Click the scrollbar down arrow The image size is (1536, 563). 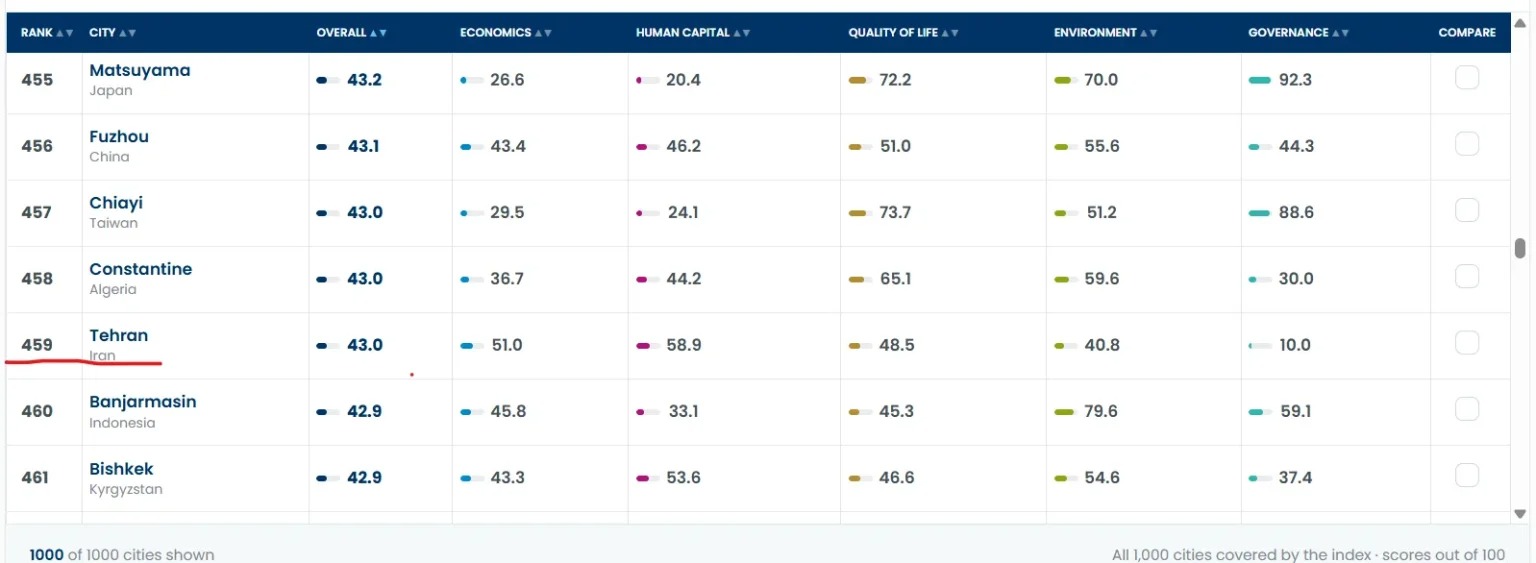coord(1520,514)
